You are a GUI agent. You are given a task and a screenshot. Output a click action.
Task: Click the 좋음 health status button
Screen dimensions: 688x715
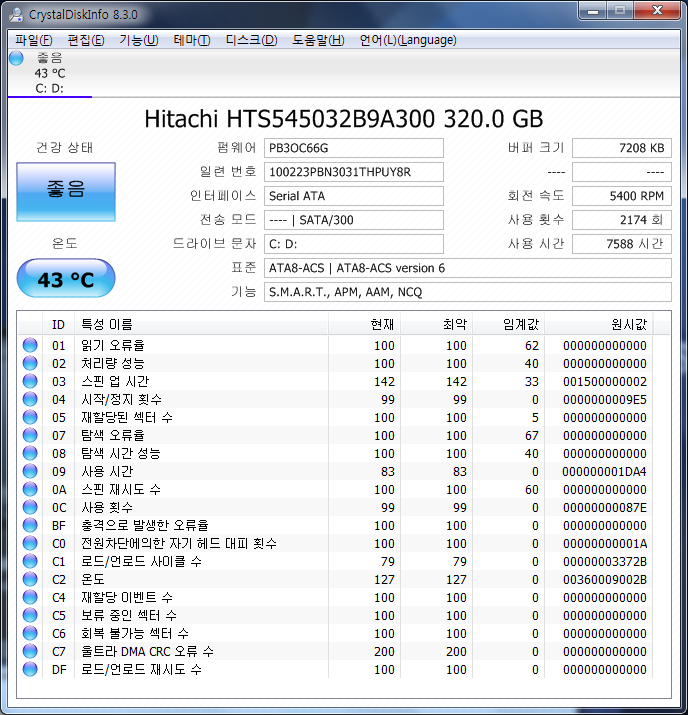66,189
